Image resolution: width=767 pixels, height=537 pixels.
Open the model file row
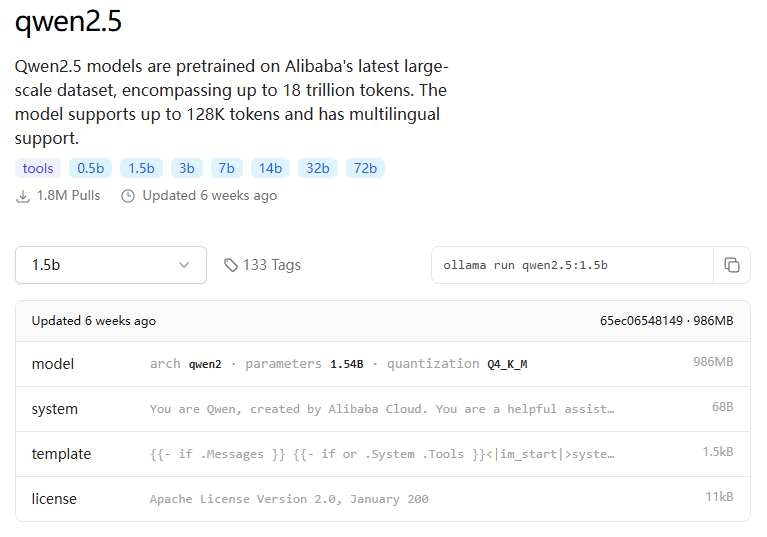click(382, 364)
